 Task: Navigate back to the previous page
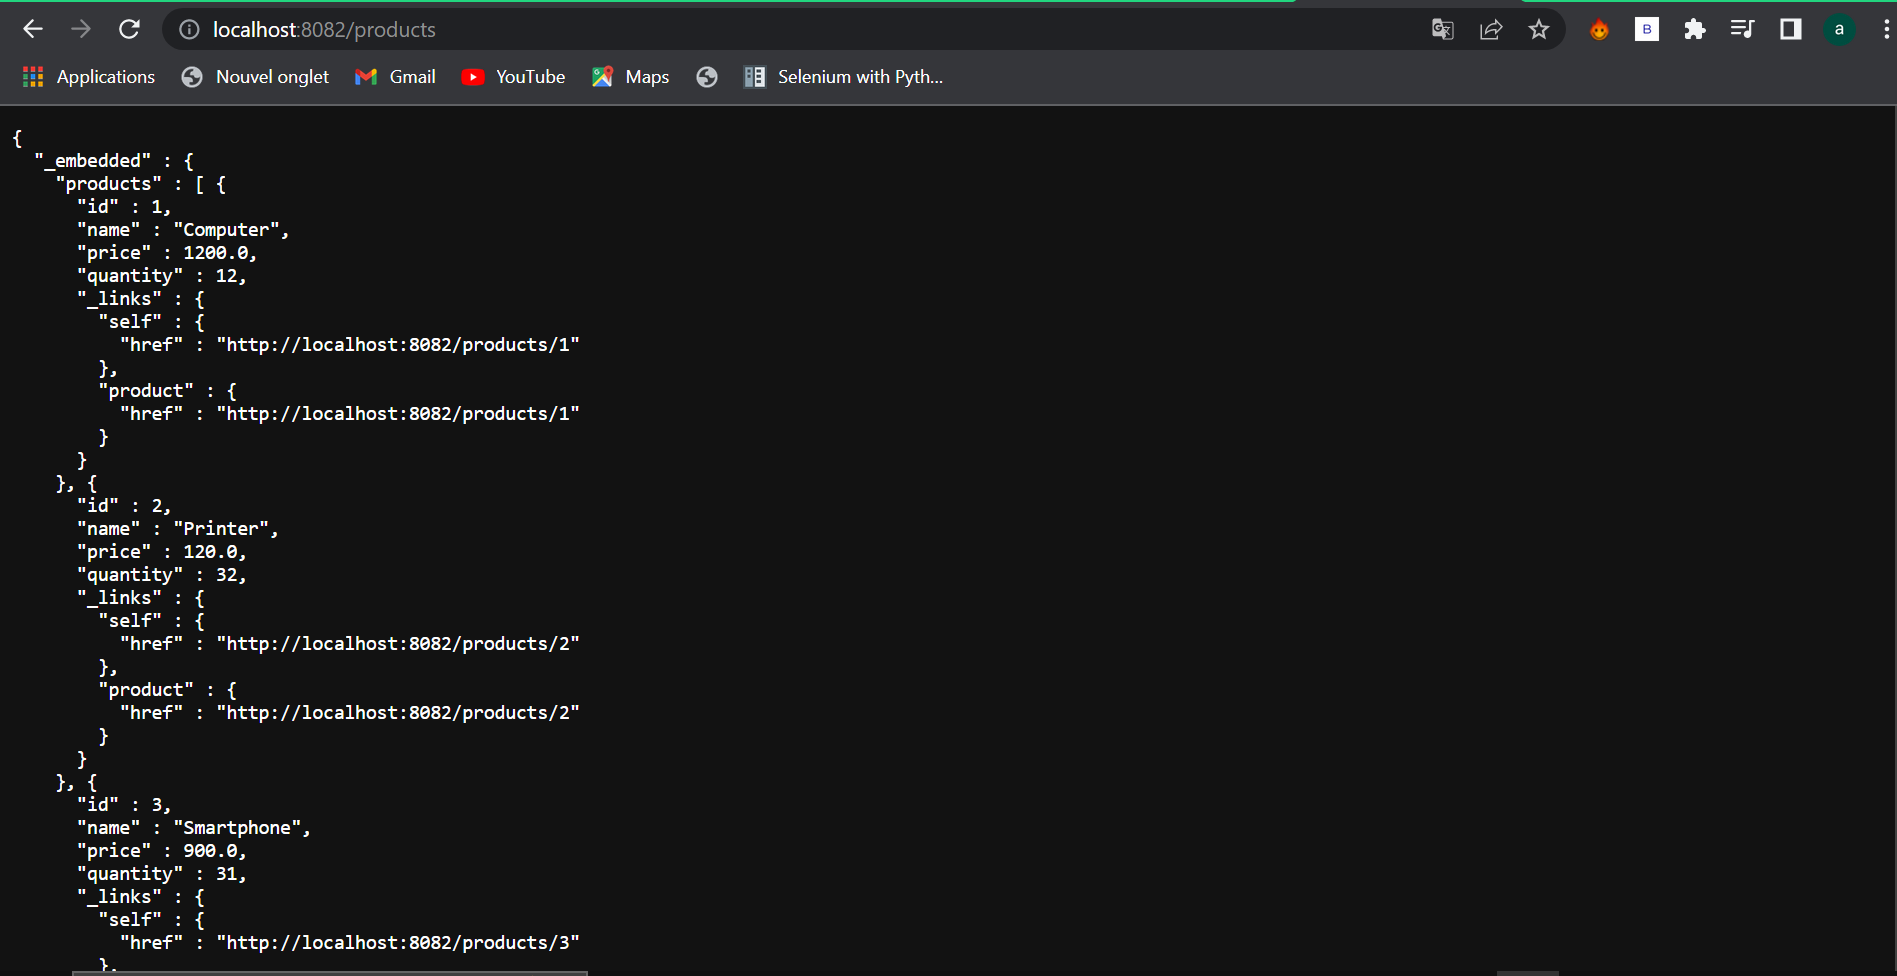tap(33, 29)
